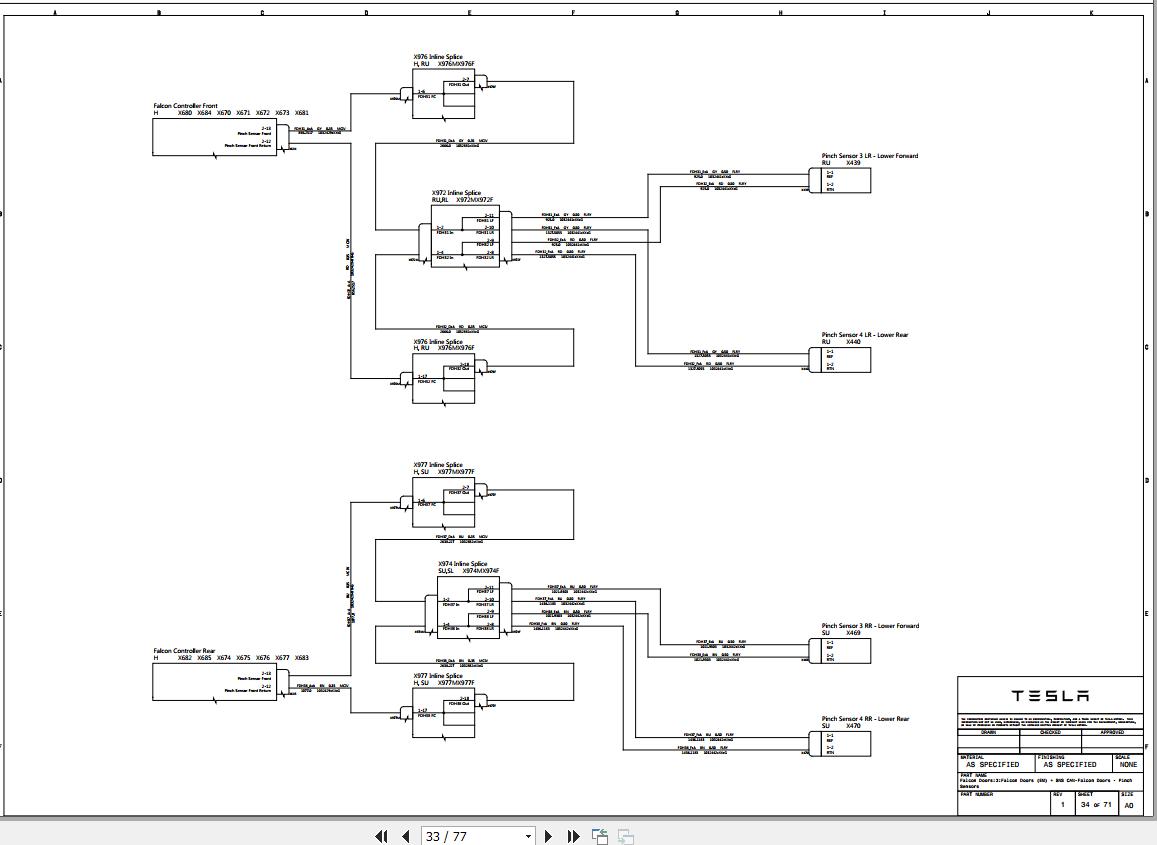Open the page number dropdown list
This screenshot has width=1157, height=845.
(527, 836)
